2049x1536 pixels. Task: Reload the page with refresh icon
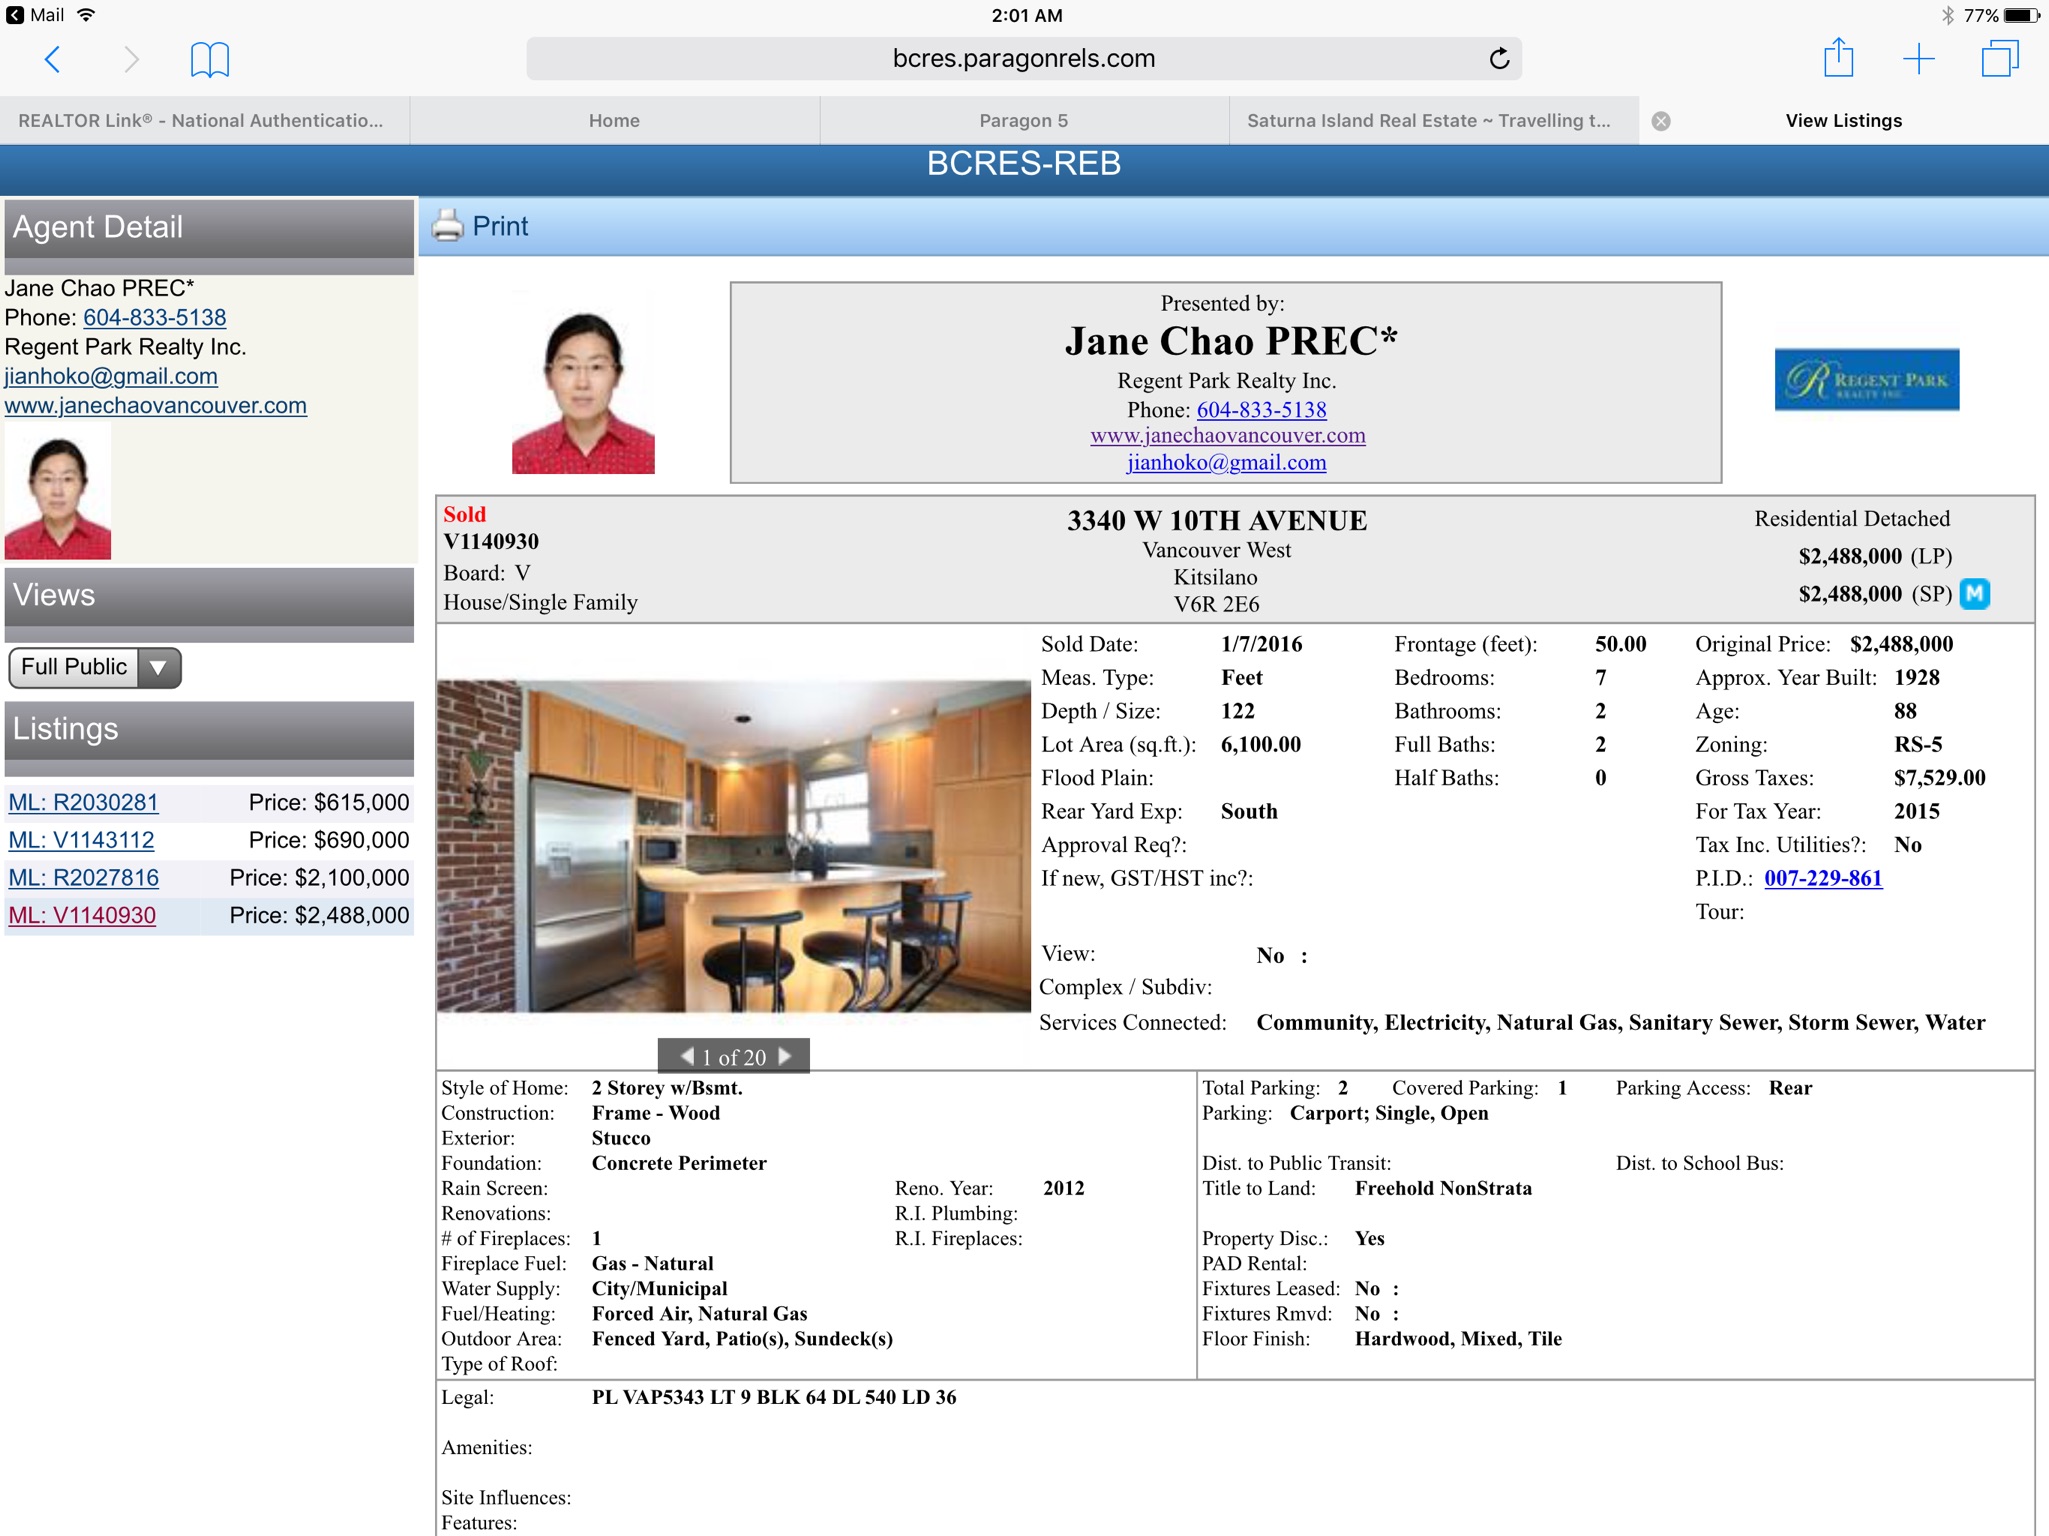tap(1498, 59)
